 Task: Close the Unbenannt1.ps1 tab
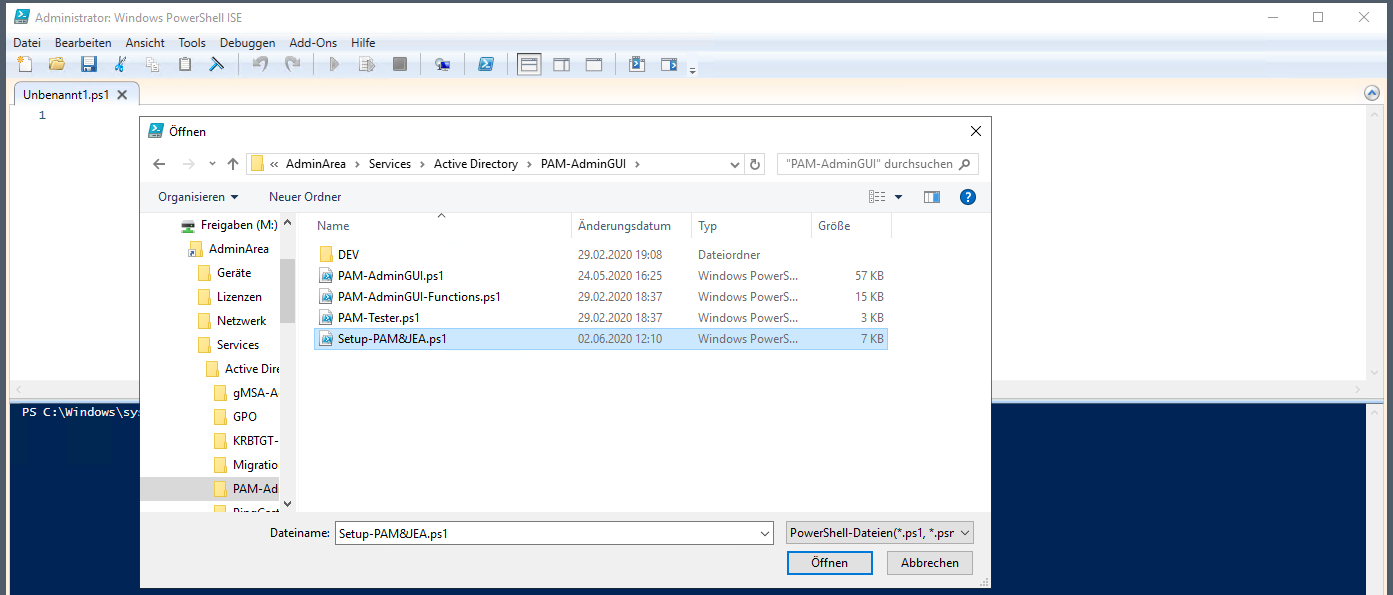point(122,95)
